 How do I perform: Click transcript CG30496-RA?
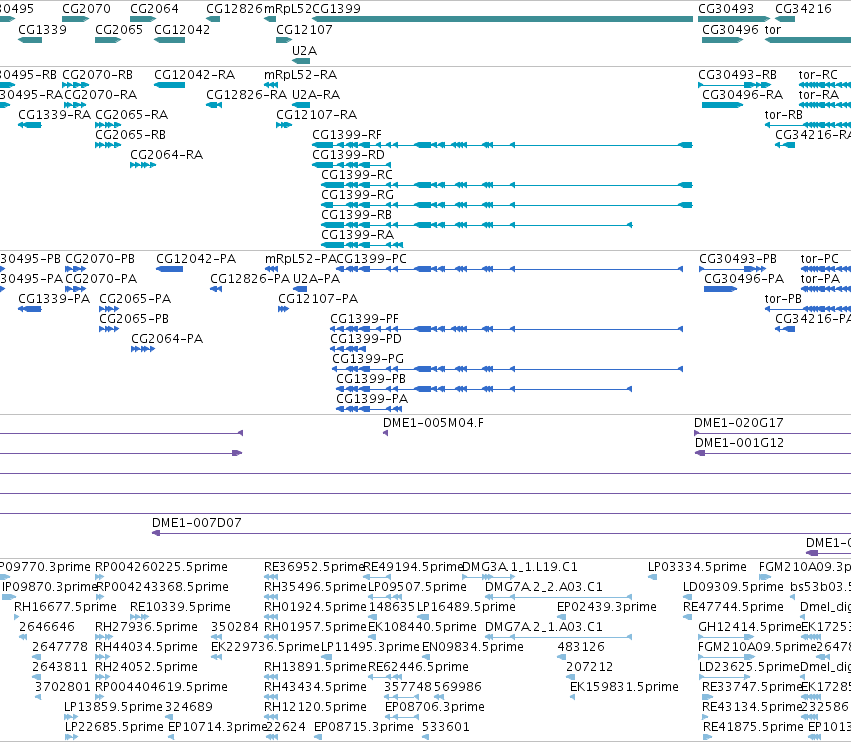pos(742,95)
